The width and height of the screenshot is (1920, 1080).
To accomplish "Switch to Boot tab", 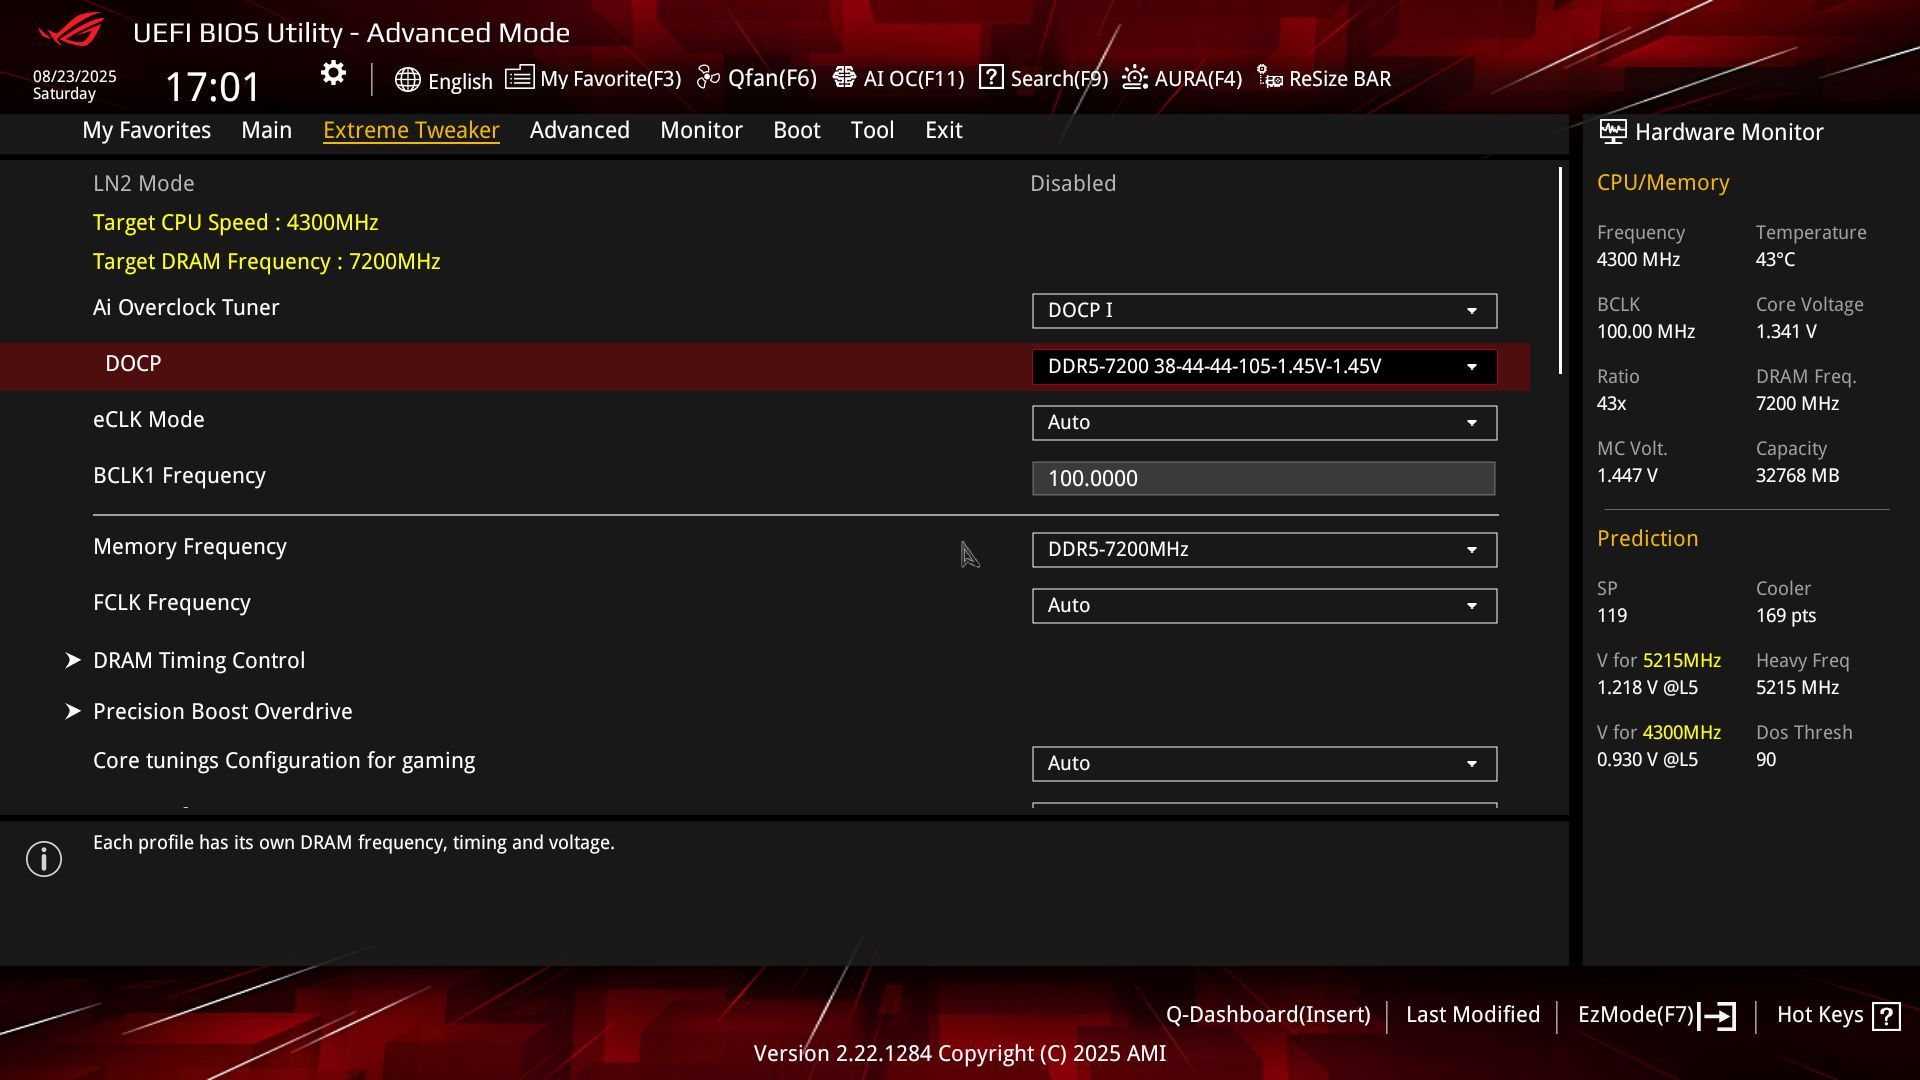I will click(796, 130).
